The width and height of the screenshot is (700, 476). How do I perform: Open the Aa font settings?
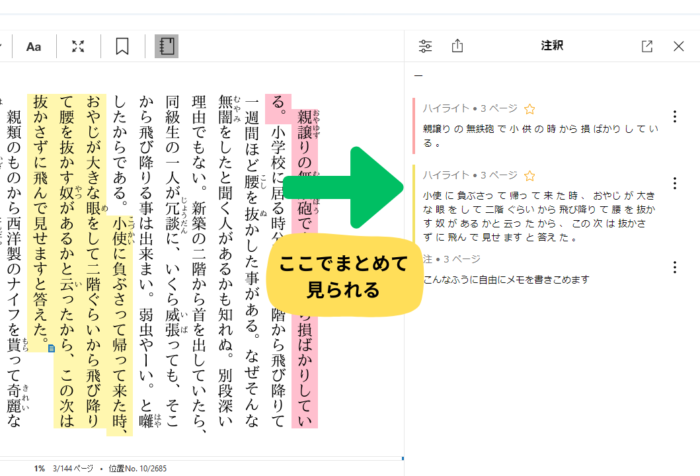34,46
